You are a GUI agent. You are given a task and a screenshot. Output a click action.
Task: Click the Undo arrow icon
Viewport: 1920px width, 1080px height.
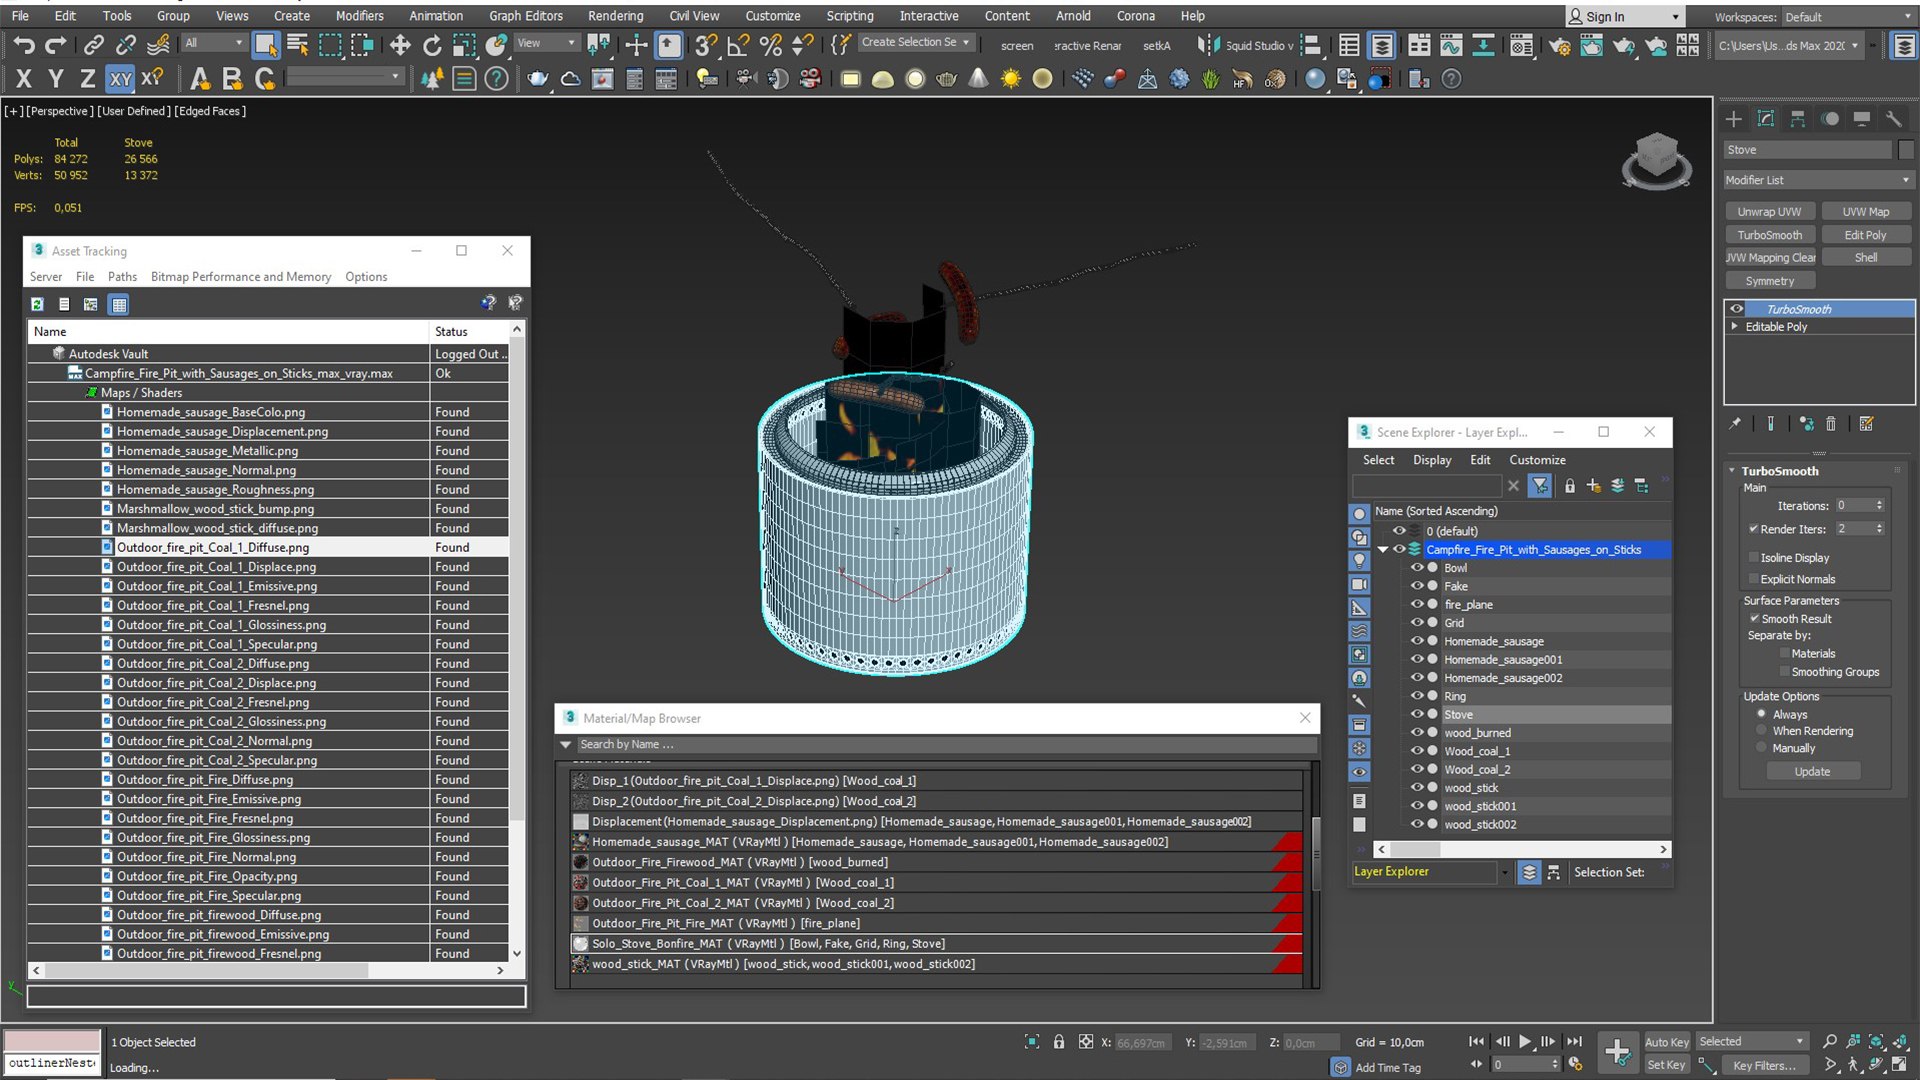tap(24, 45)
